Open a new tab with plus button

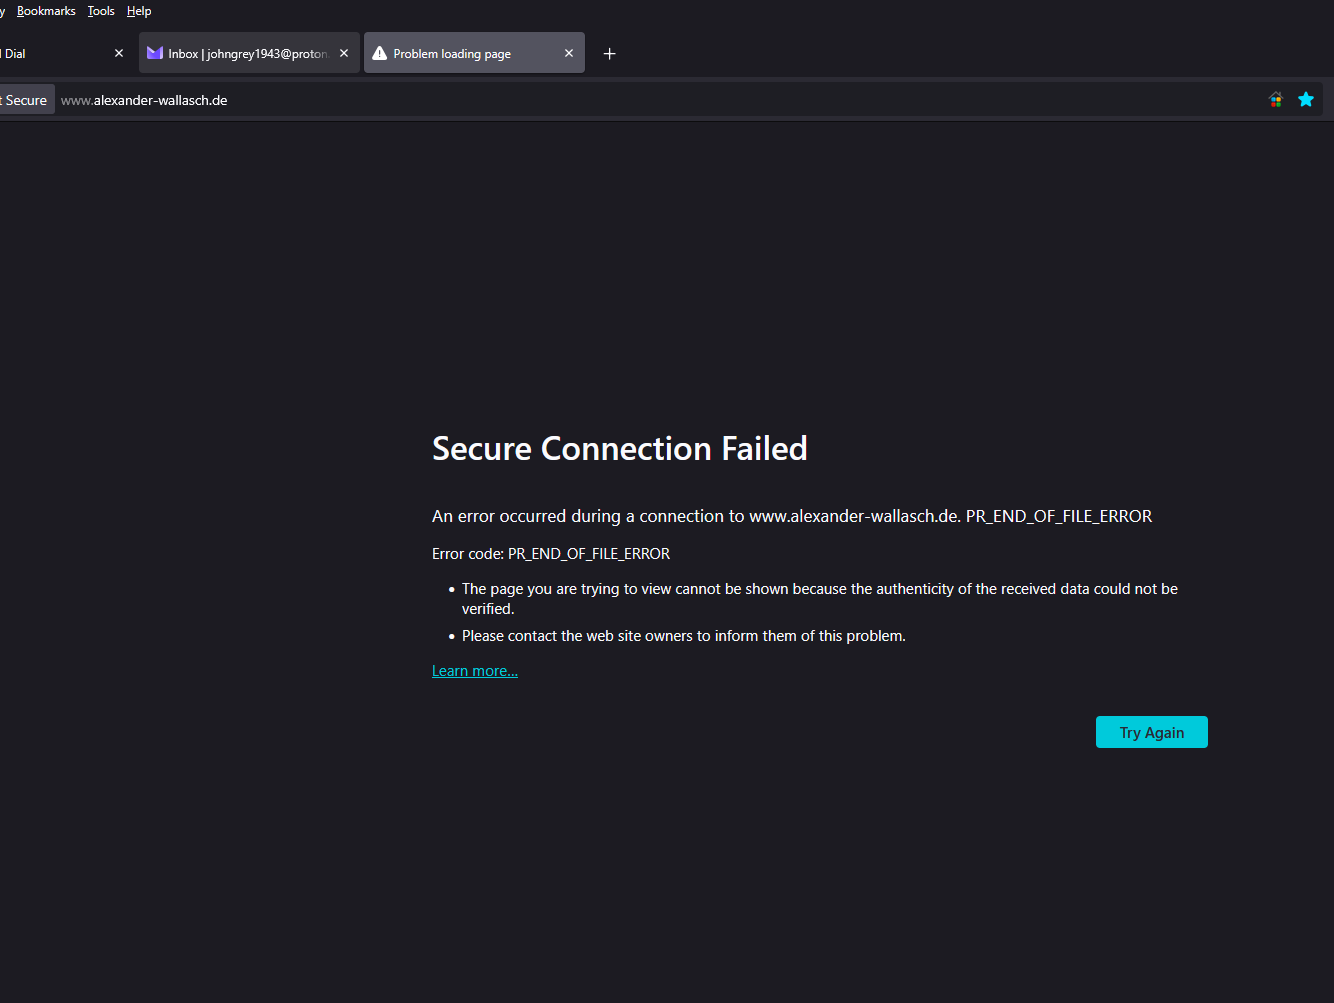609,53
